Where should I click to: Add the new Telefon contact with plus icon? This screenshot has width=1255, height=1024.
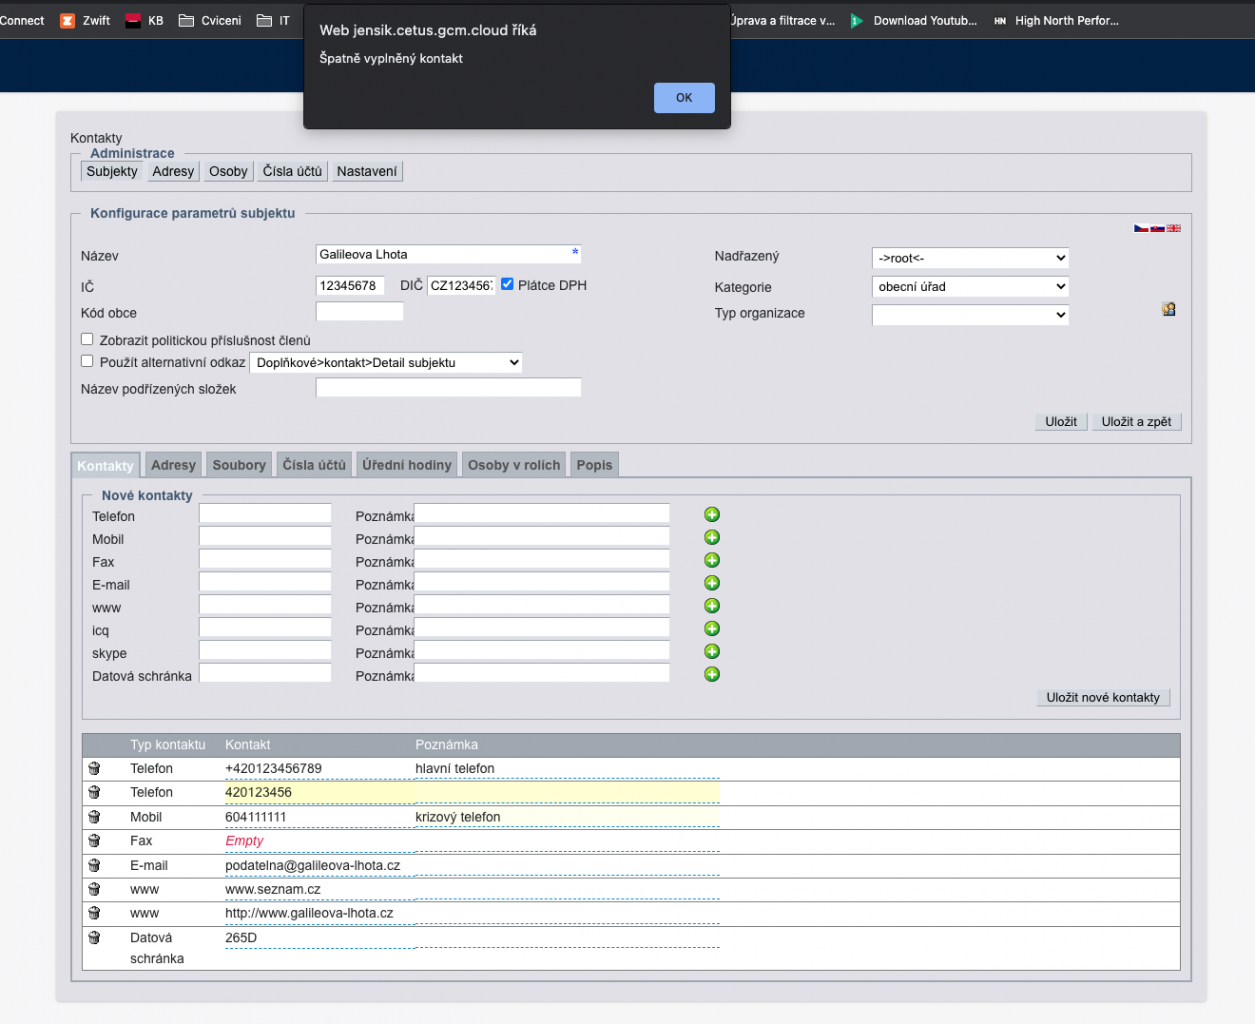(x=712, y=515)
